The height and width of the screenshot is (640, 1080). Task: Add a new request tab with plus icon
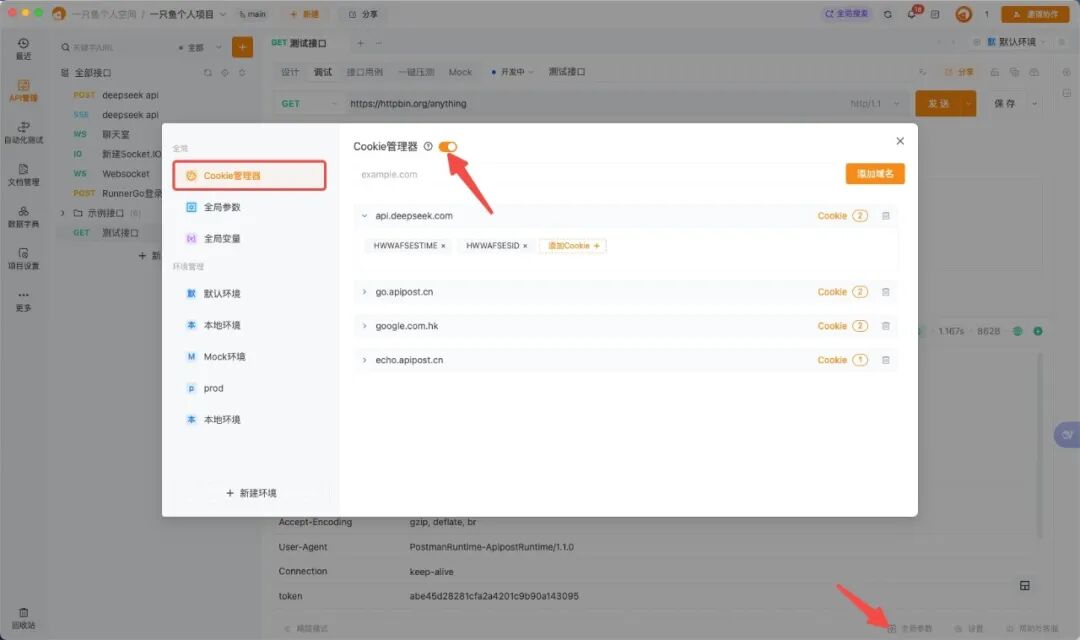pos(360,43)
